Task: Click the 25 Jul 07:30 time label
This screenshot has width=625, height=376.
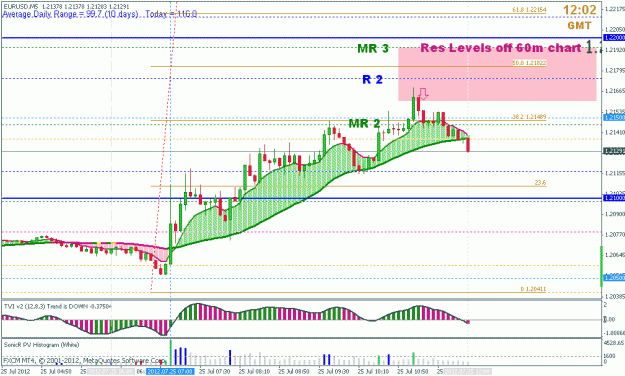Action: click(x=214, y=372)
